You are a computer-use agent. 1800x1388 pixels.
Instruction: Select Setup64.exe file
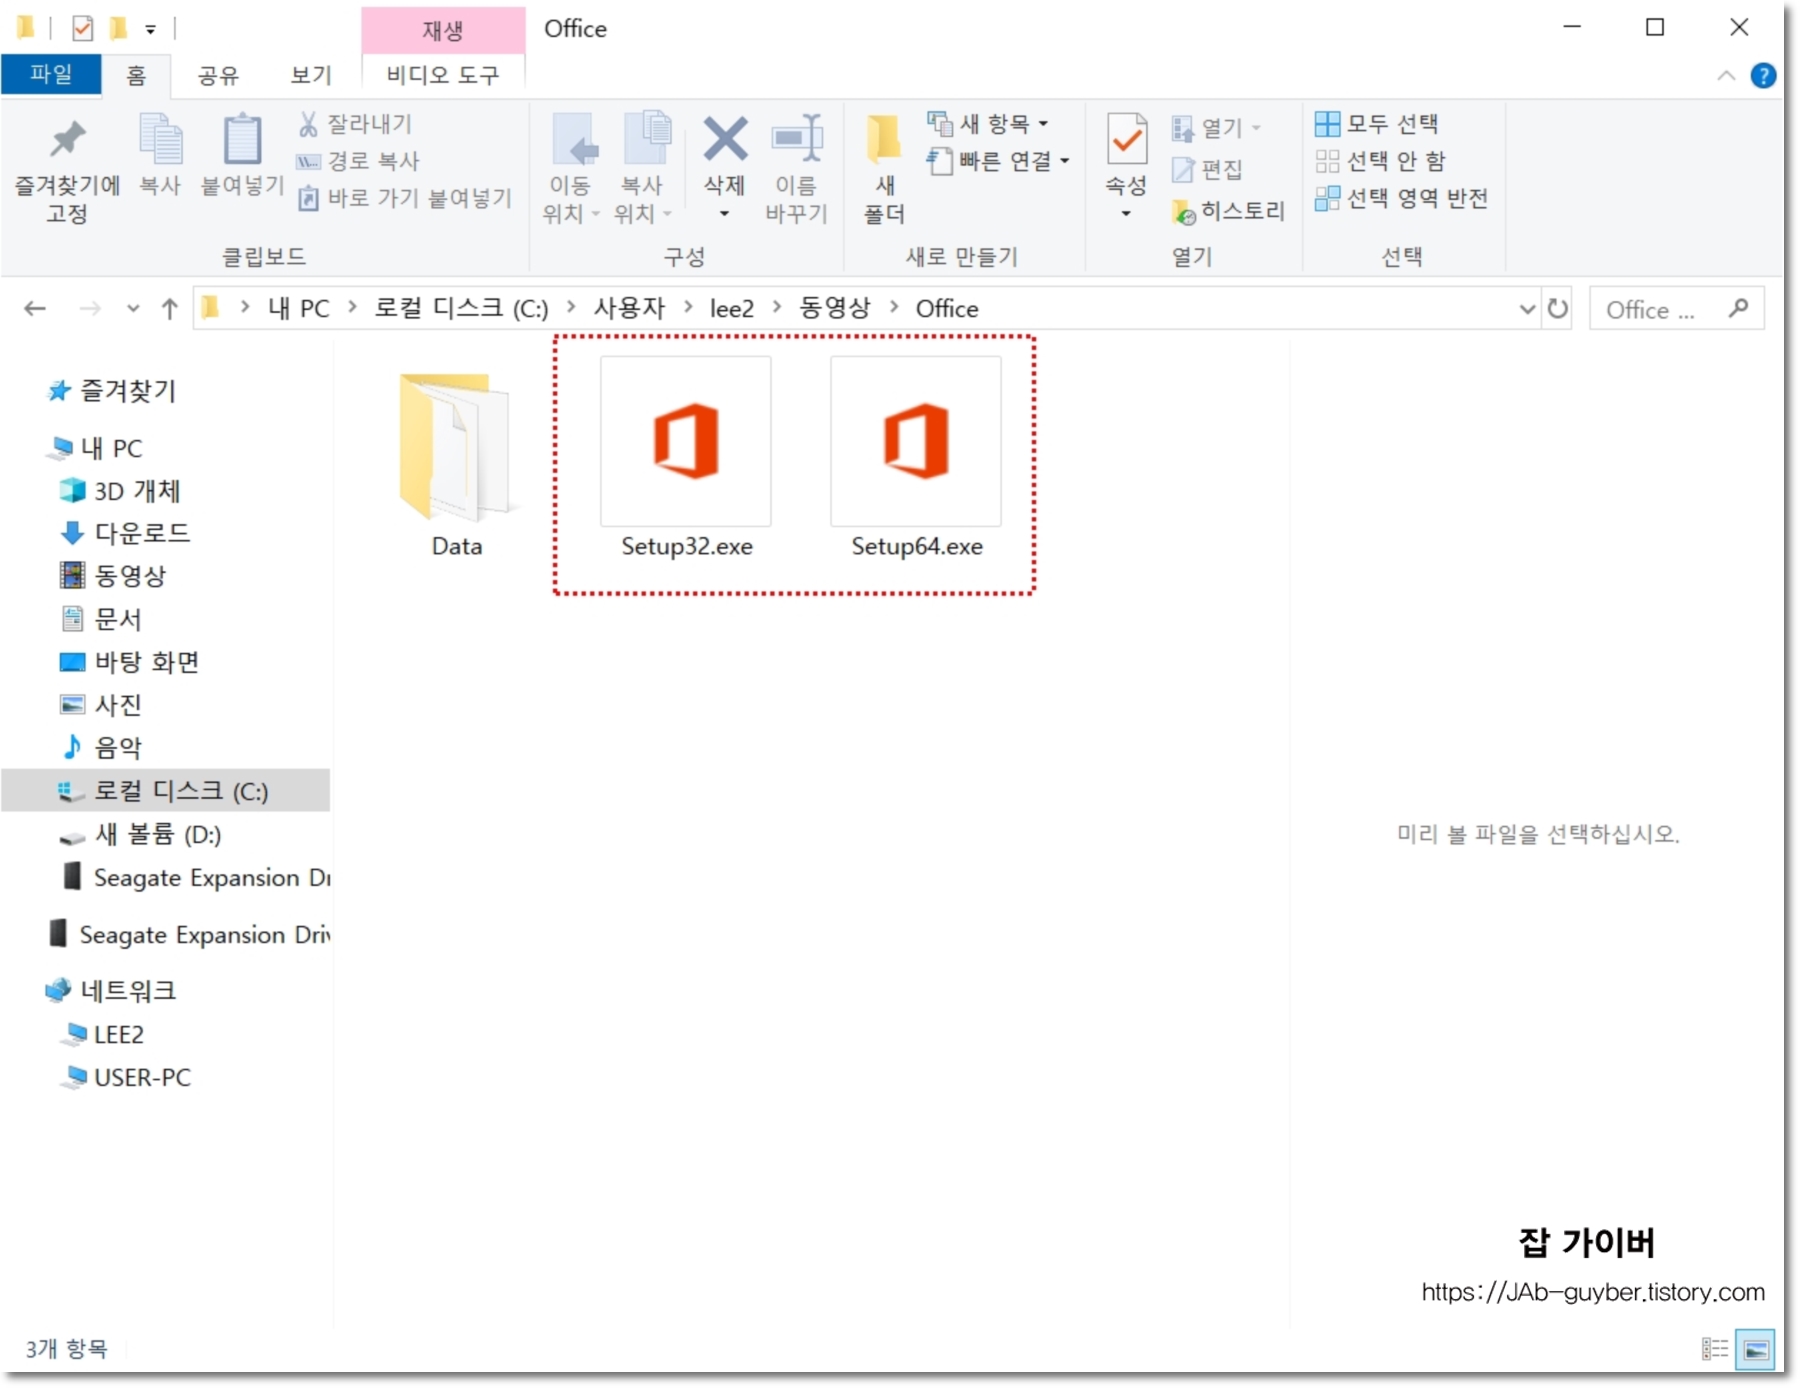916,460
